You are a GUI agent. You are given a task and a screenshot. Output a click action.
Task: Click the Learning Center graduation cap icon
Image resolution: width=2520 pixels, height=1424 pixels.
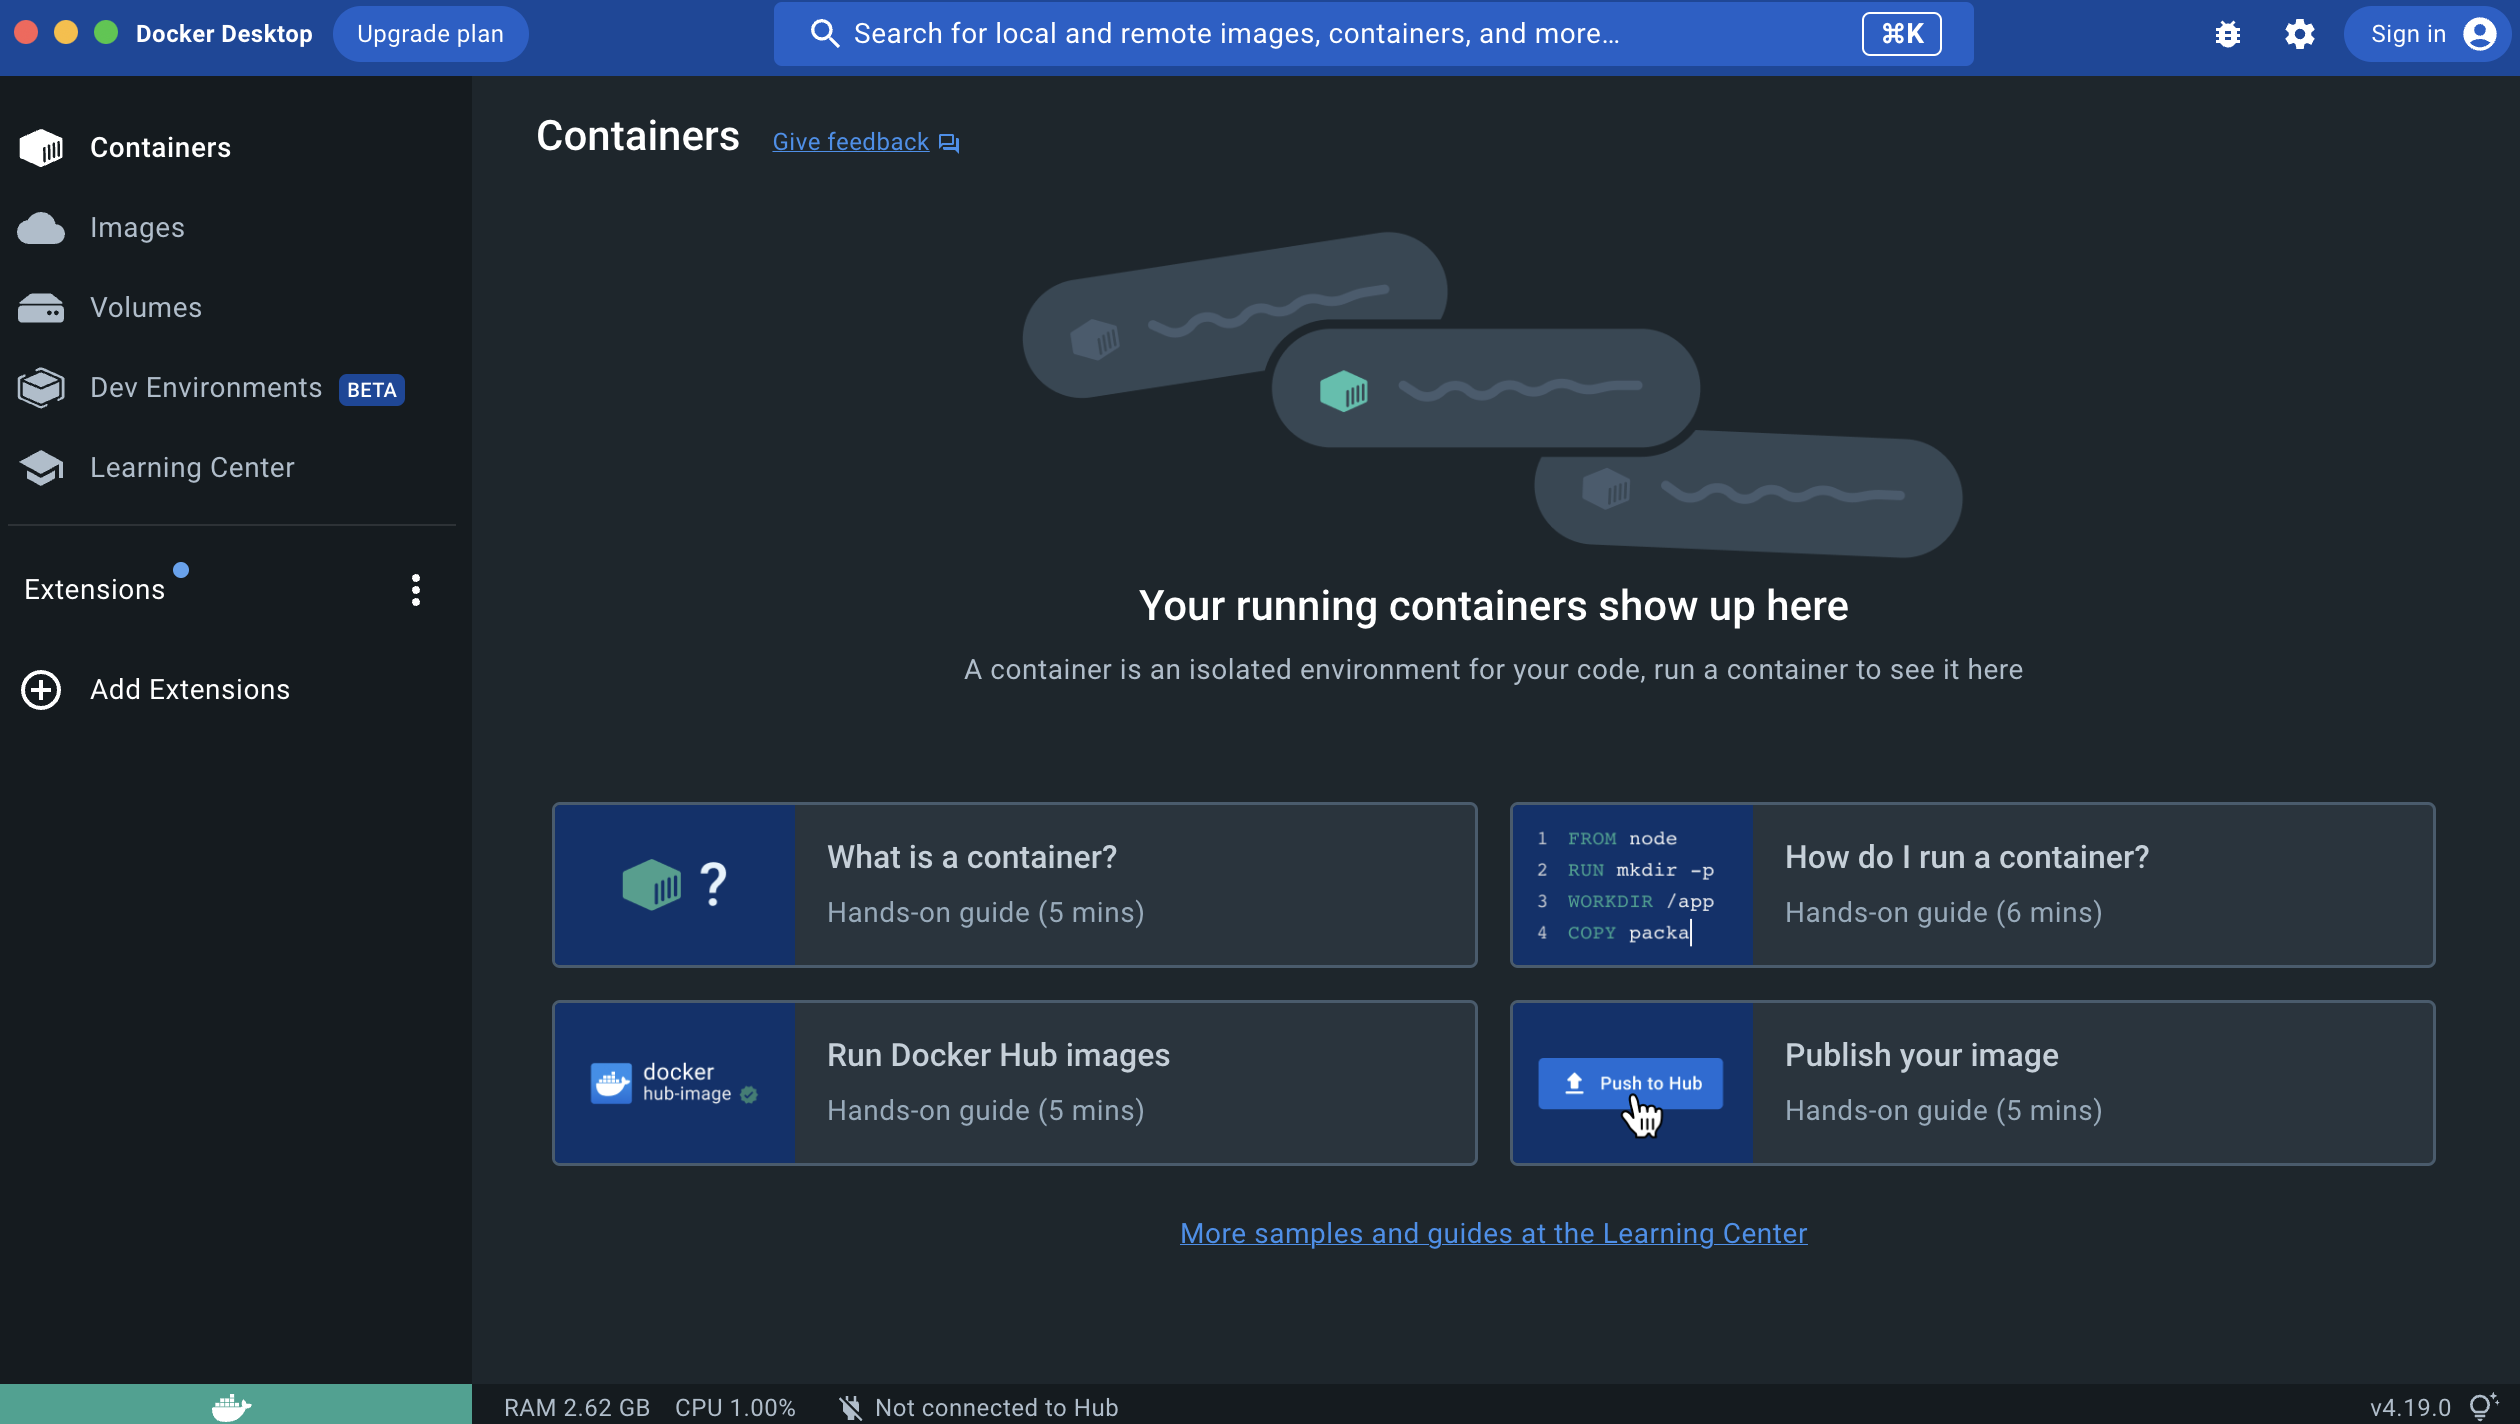(41, 468)
